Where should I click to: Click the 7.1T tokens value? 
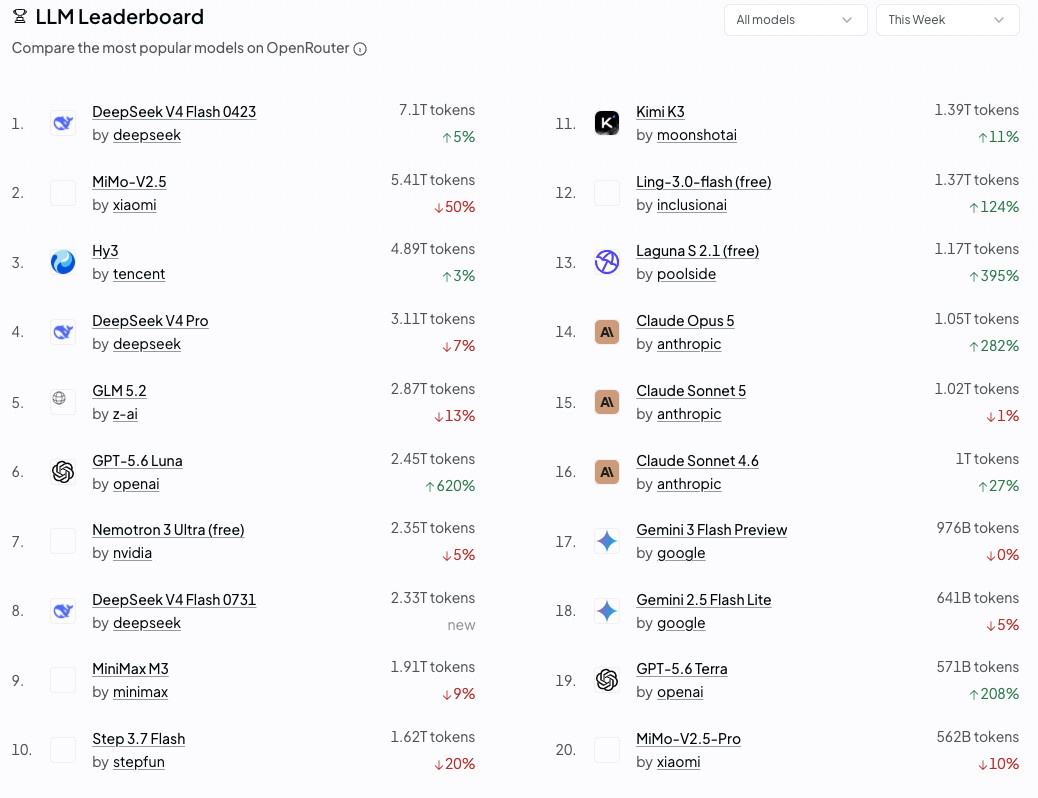click(x=437, y=110)
